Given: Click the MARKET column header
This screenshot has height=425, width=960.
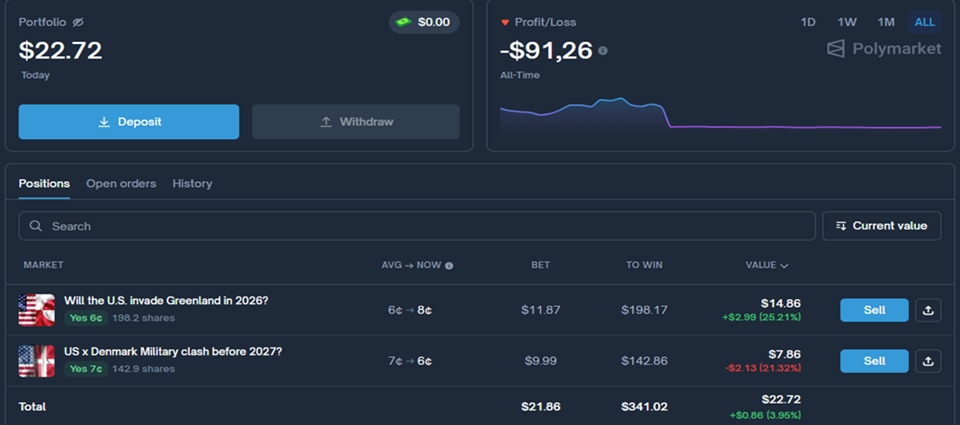Looking at the screenshot, I should (43, 265).
